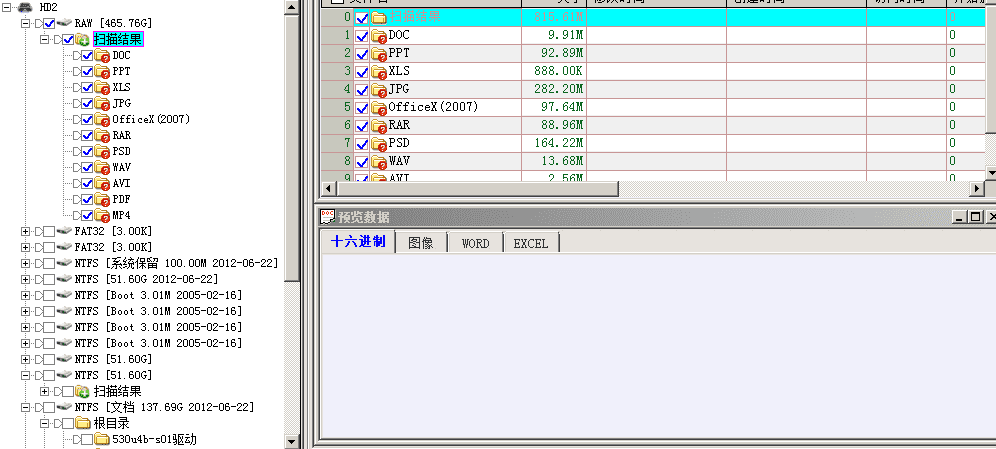
Task: Click the DOC folder icon in tree
Action: (x=102, y=56)
